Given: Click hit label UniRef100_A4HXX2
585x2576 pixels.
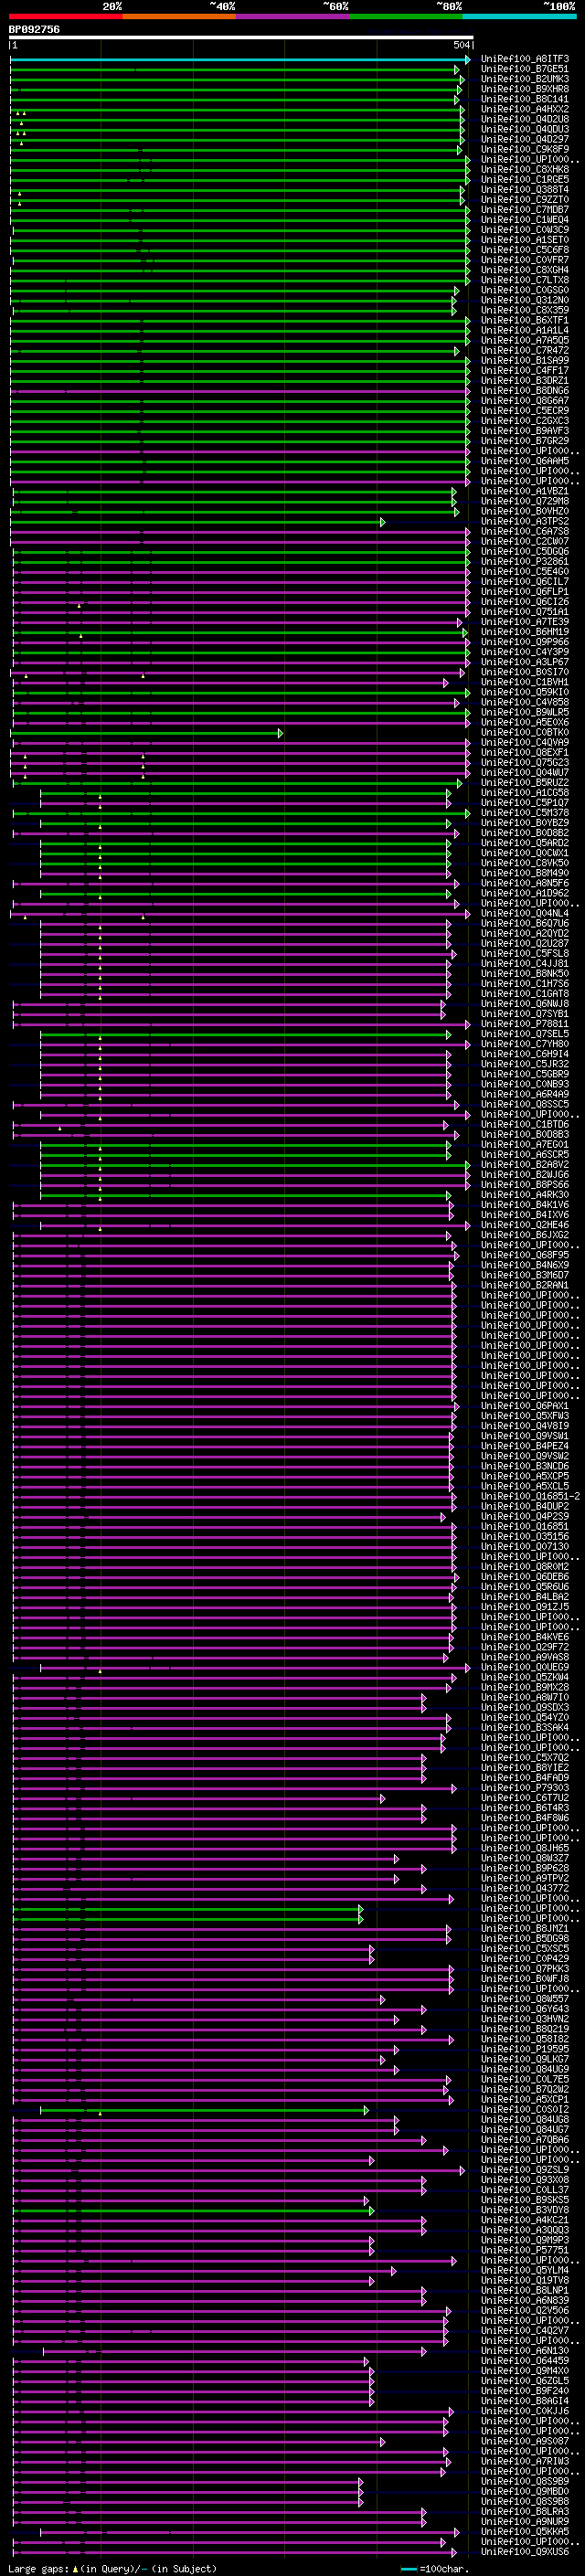Looking at the screenshot, I should (x=524, y=109).
